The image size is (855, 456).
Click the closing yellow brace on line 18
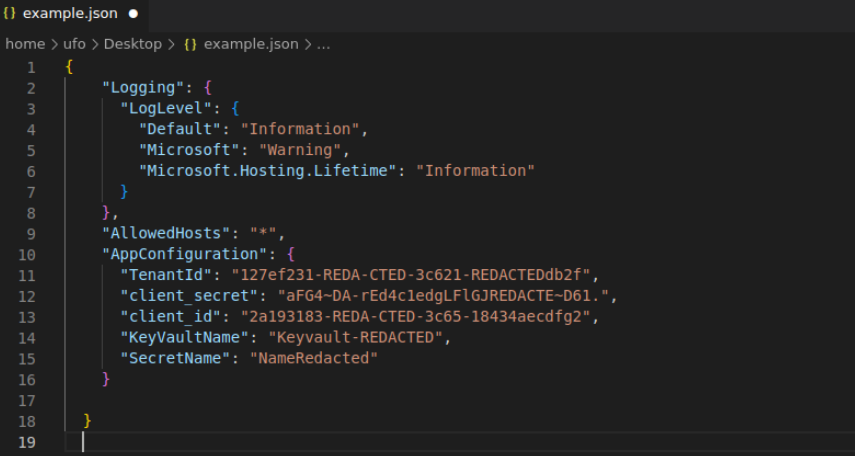[x=87, y=421]
